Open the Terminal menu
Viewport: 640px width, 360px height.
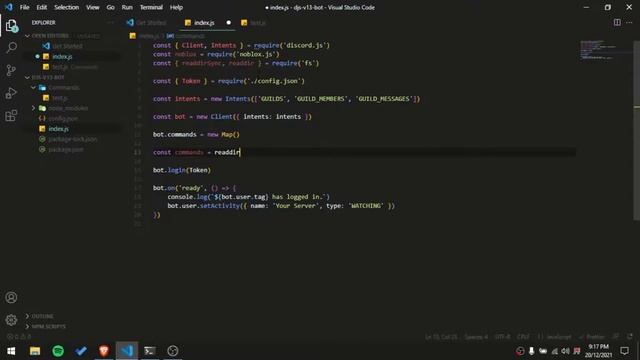[151, 7]
